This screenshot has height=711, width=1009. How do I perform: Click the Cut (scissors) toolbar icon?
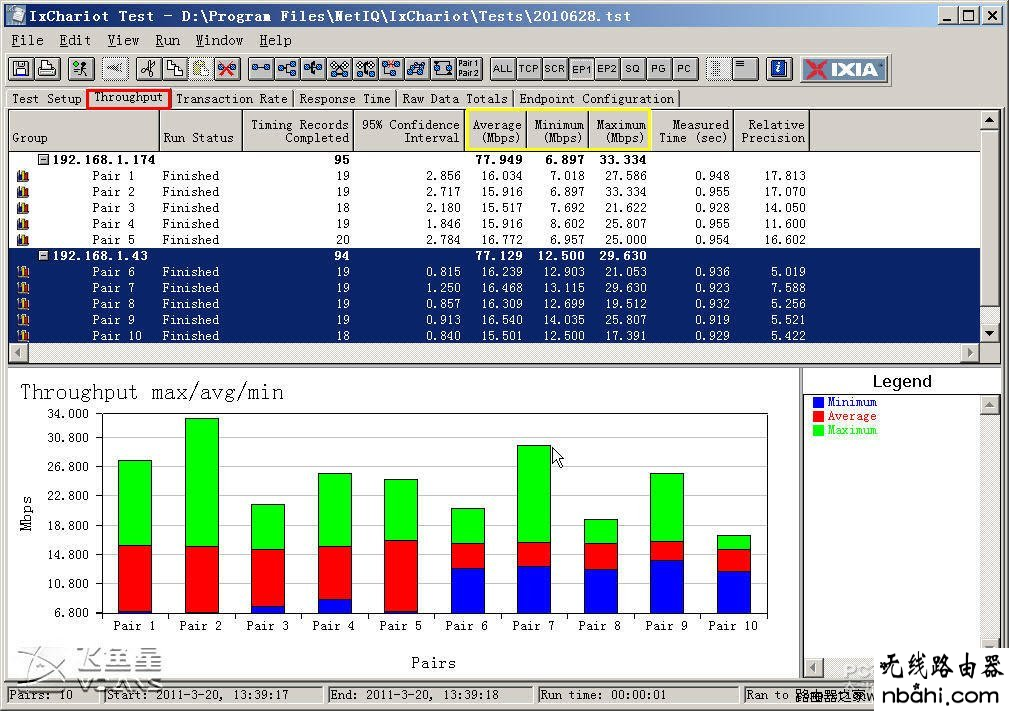click(x=149, y=68)
